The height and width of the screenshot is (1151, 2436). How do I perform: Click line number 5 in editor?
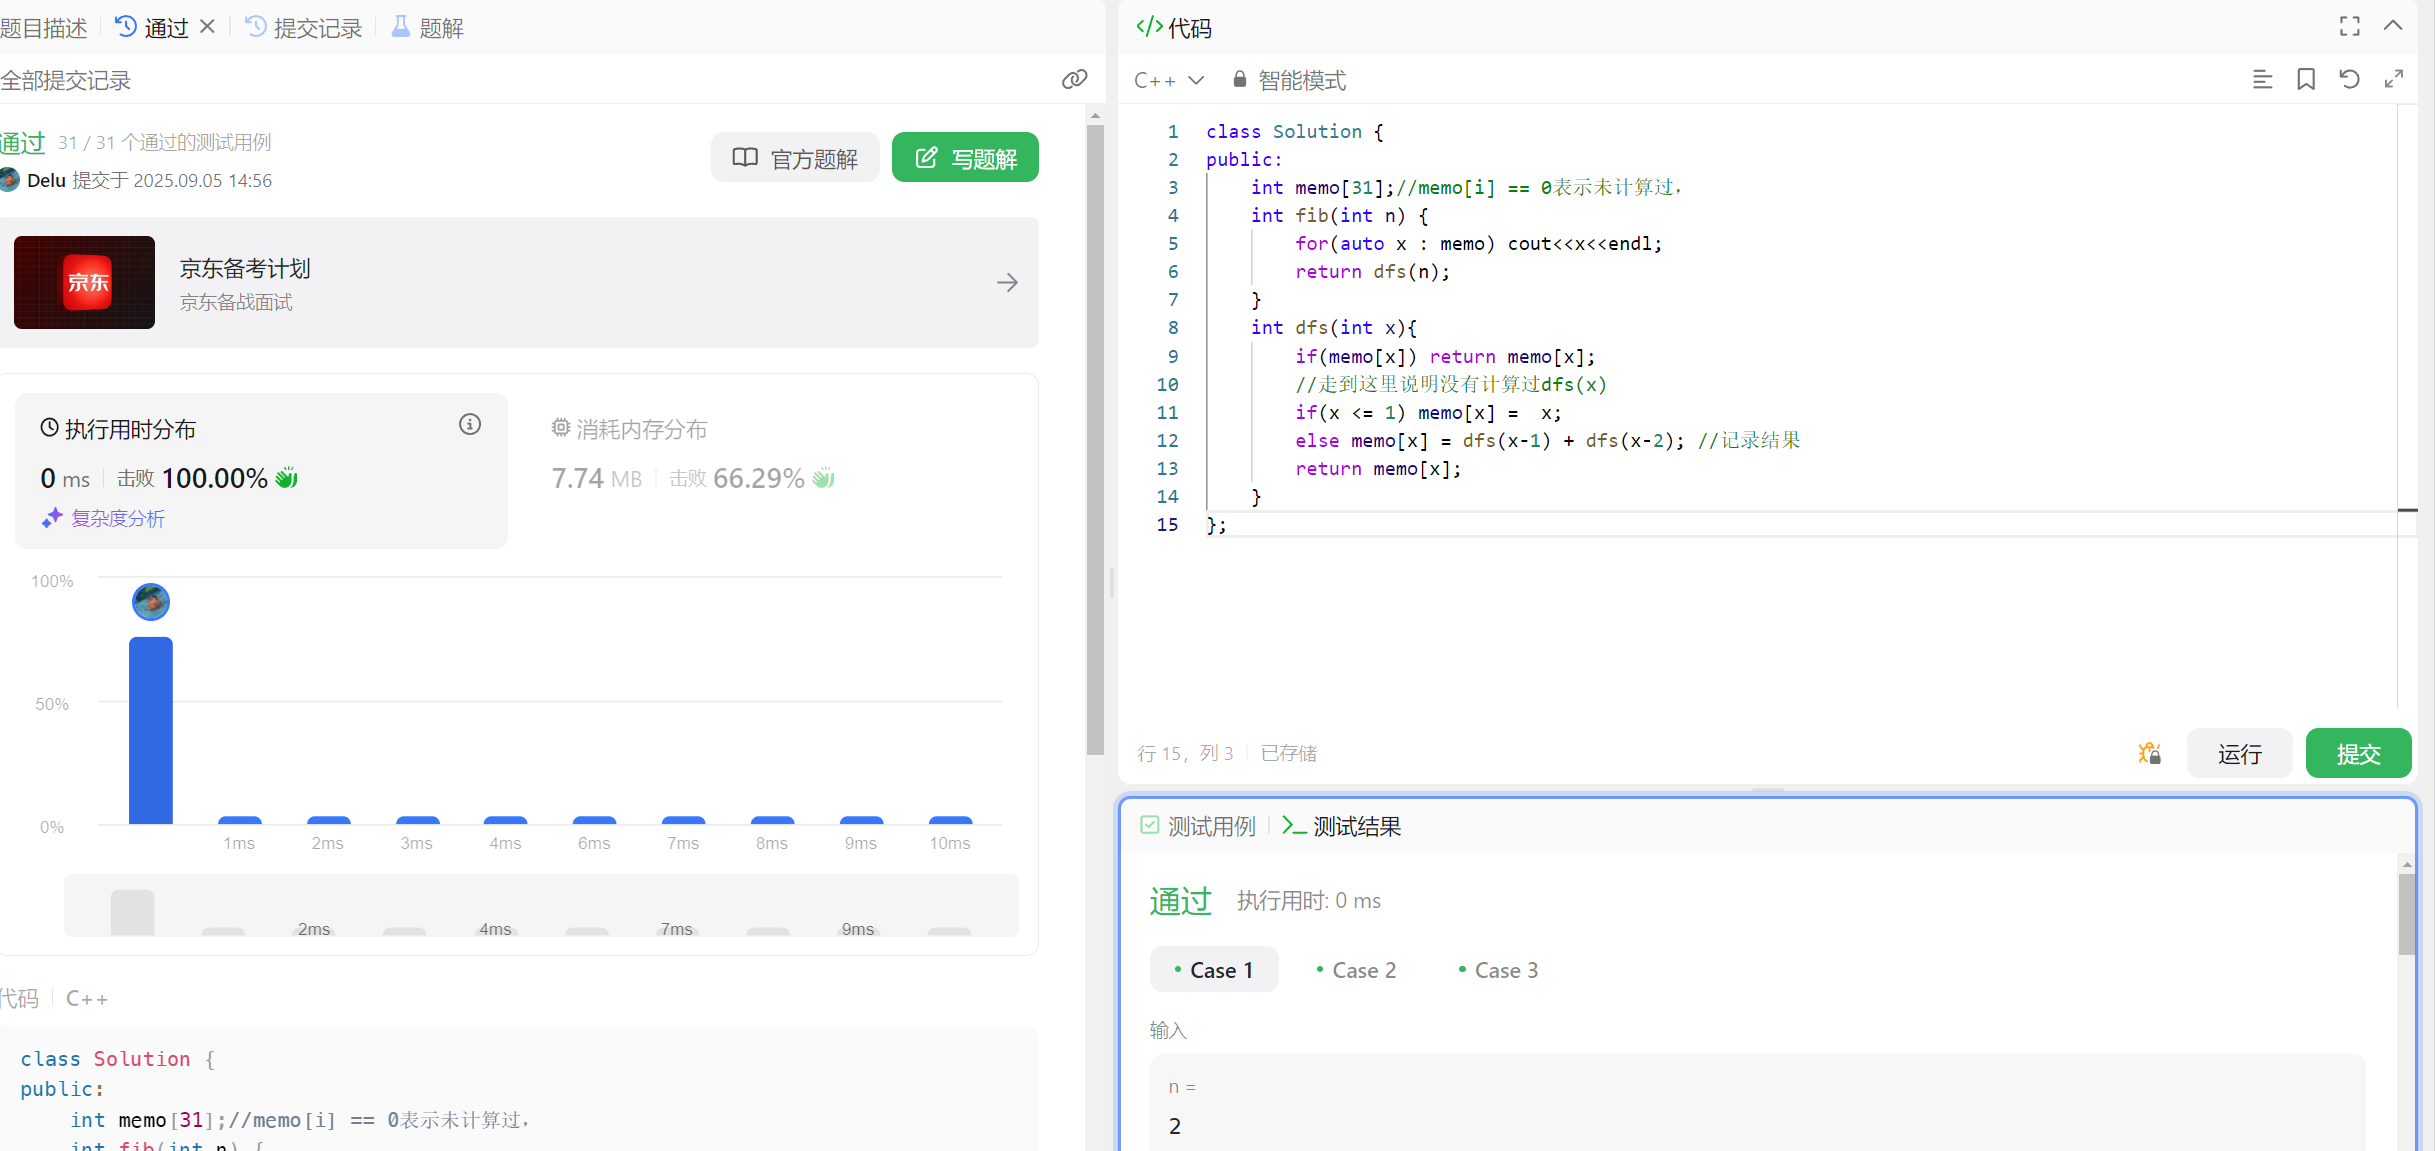point(1173,244)
